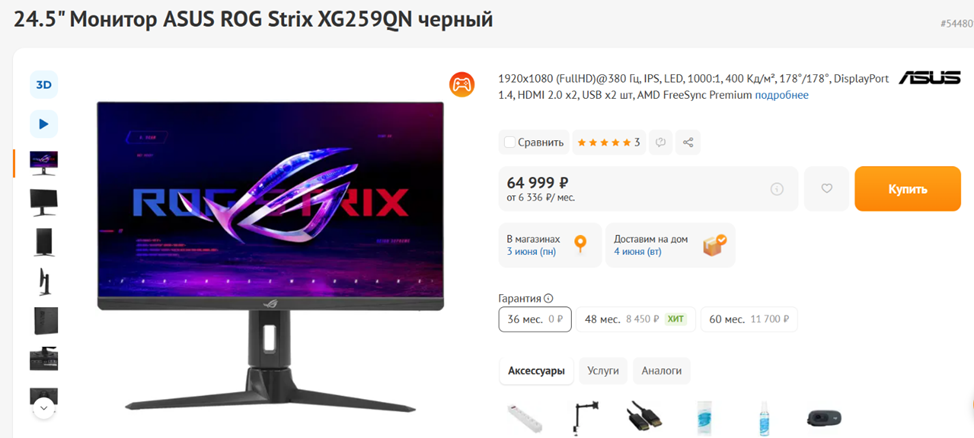Play the product video
Image resolution: width=974 pixels, height=438 pixels.
coord(43,124)
